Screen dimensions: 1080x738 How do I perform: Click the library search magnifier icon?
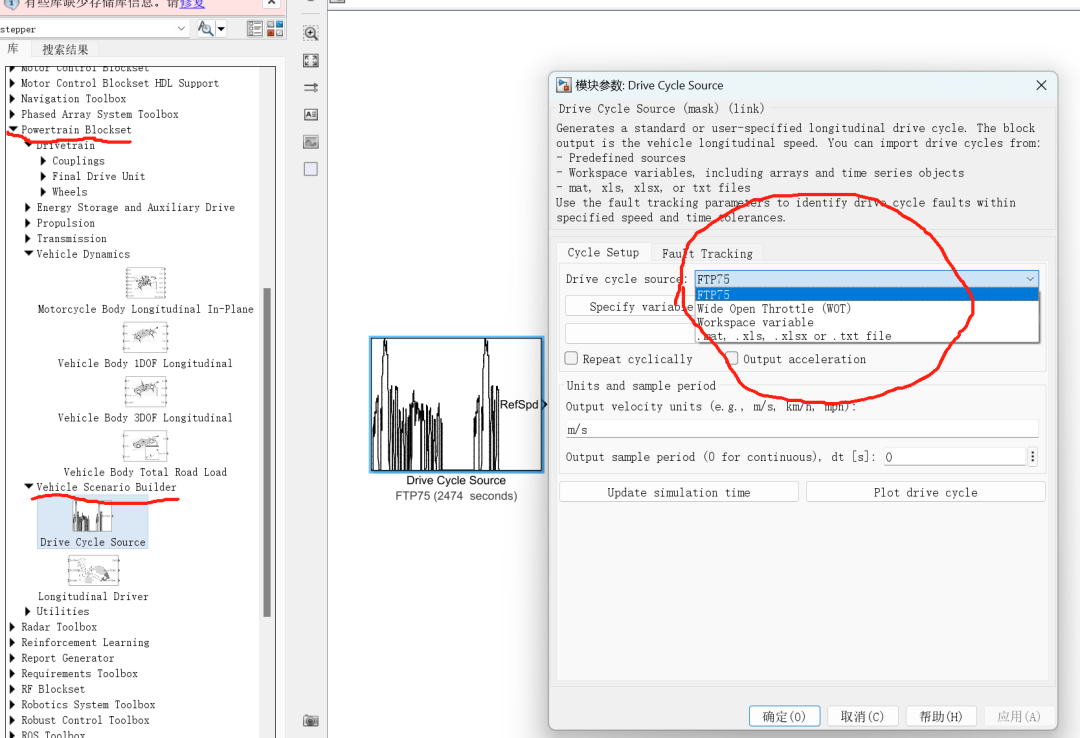205,28
